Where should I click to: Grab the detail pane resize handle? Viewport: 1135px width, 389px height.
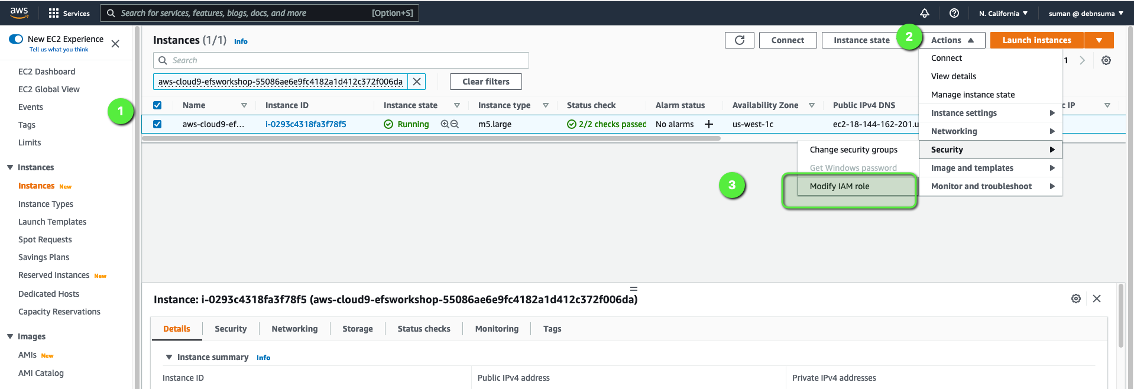pos(633,289)
